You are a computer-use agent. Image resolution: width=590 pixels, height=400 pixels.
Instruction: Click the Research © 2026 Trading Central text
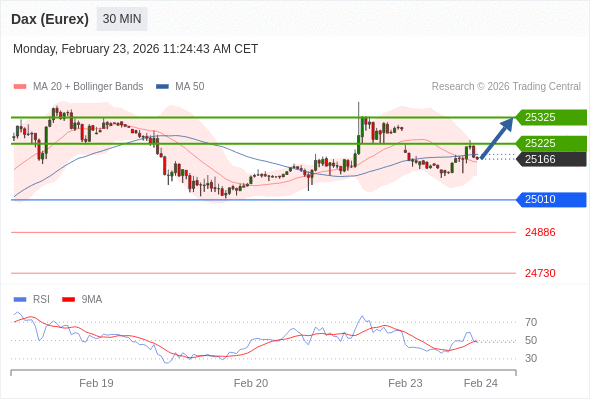tap(506, 87)
